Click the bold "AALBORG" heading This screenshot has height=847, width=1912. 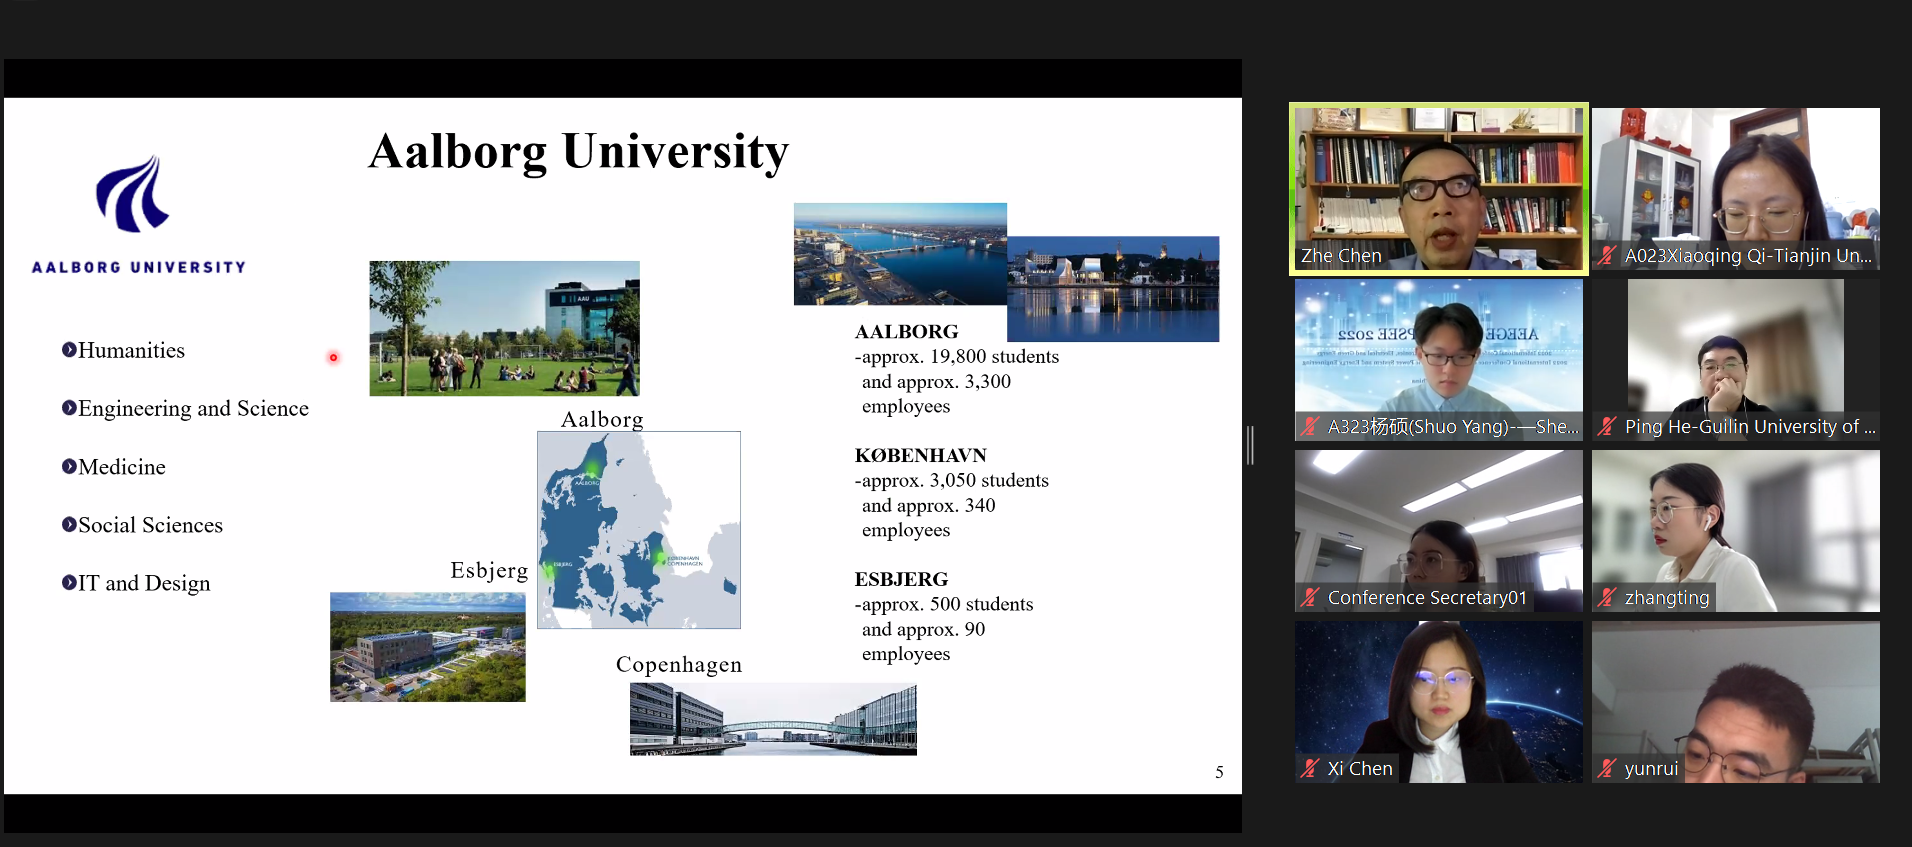907,331
